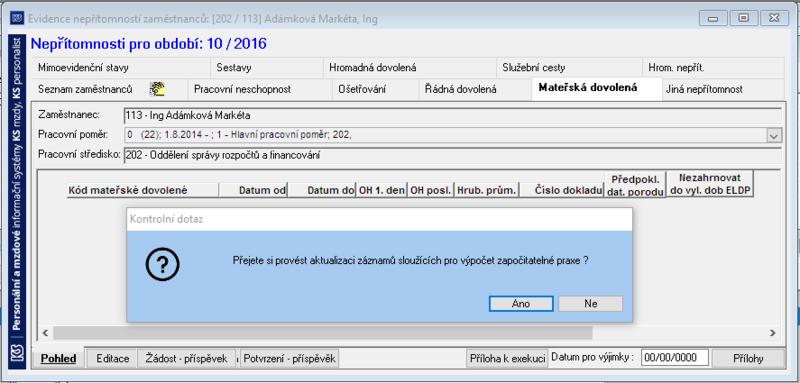
Task: Click the OH 1. den column header
Action: coord(382,190)
